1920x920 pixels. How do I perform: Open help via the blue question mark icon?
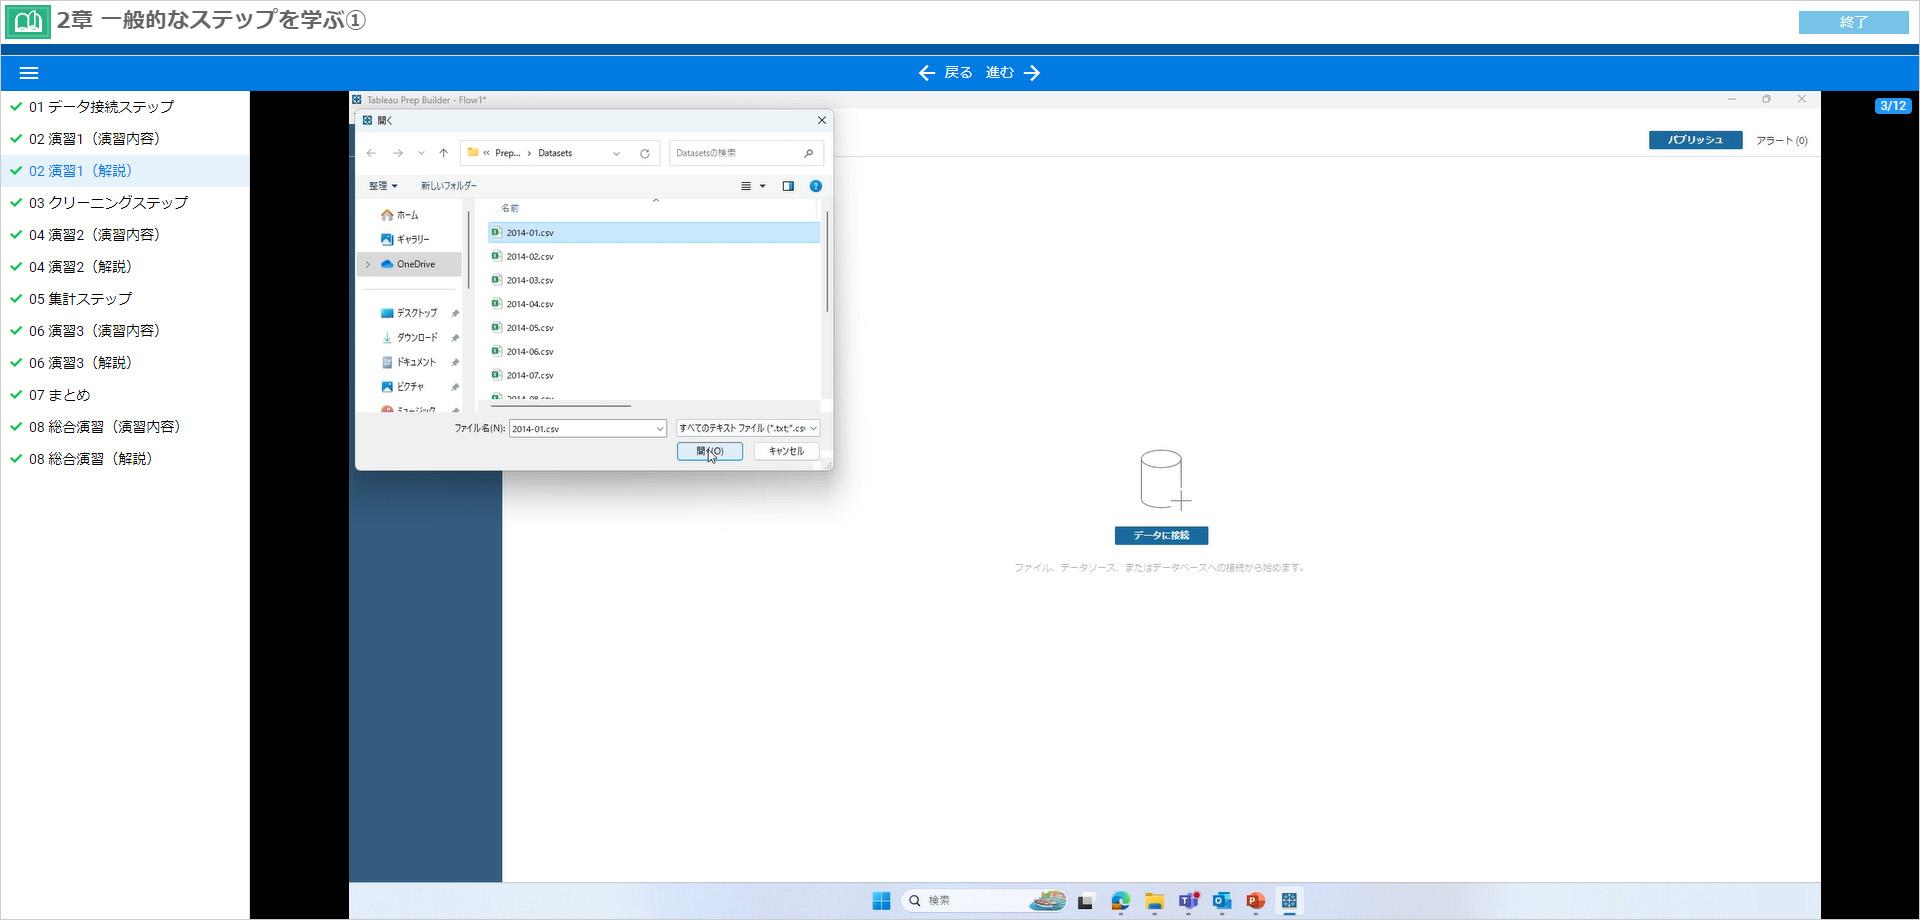click(816, 186)
